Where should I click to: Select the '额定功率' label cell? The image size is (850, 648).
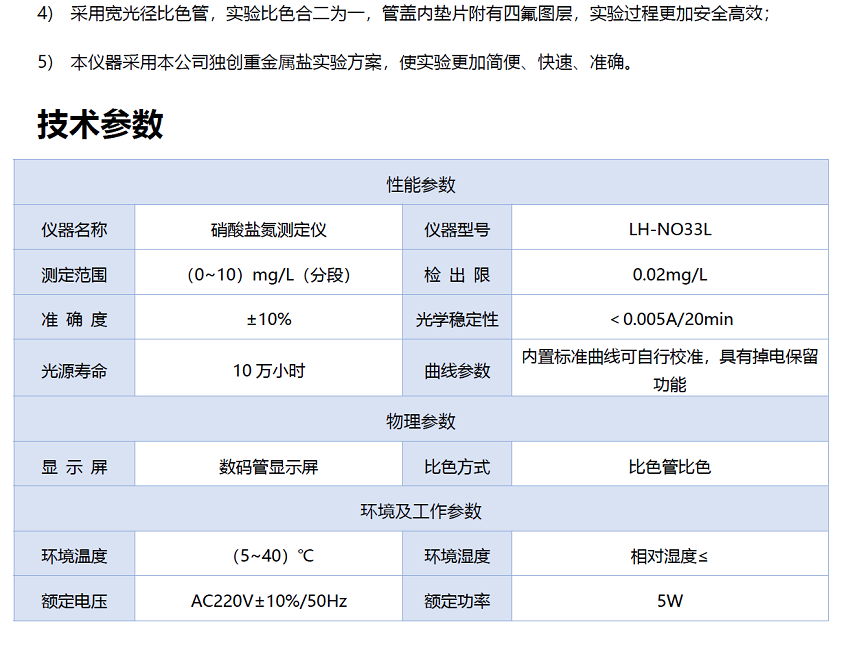457,599
